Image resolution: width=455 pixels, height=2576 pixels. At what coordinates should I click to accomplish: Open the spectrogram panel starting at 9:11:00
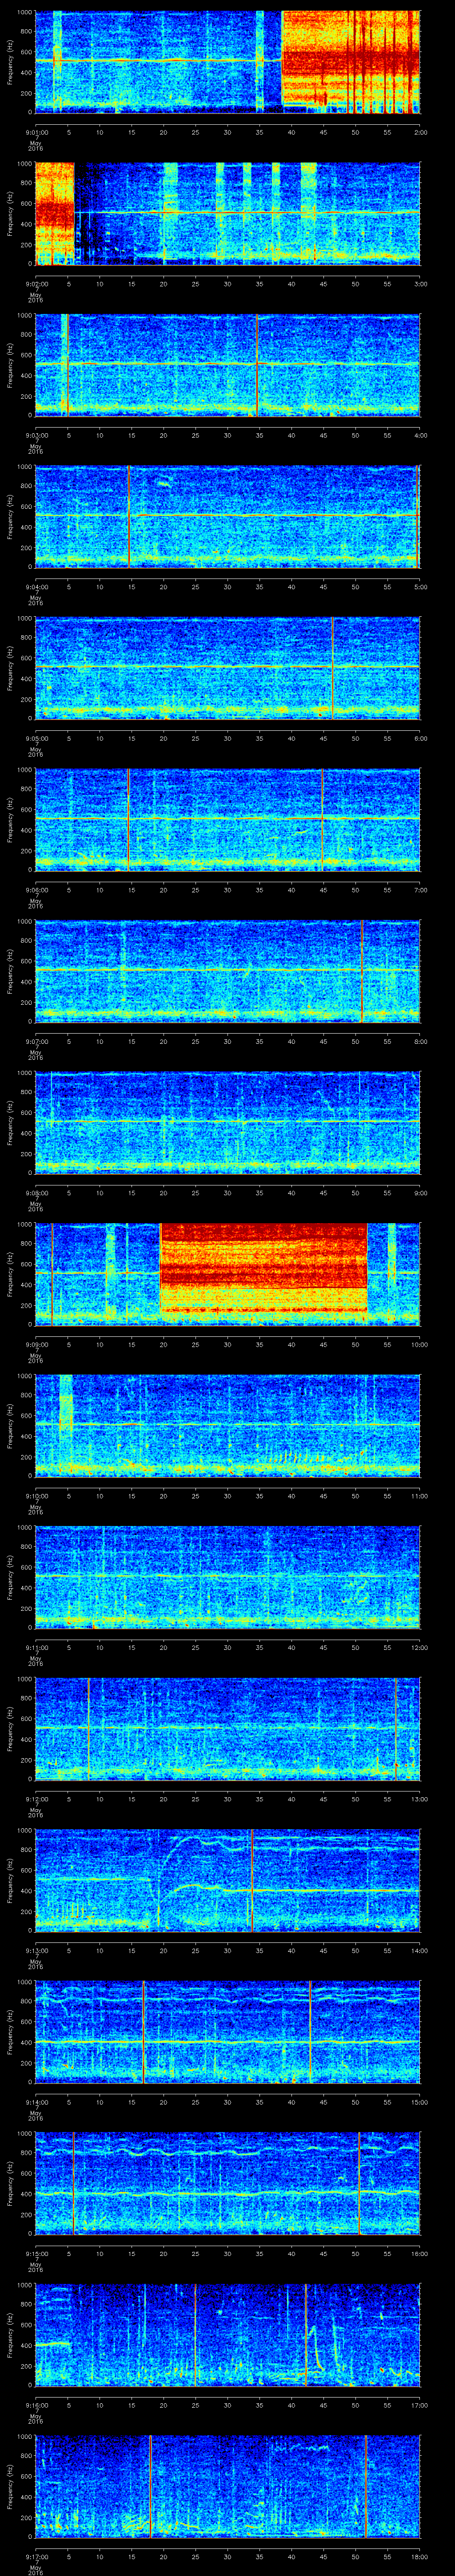tap(227, 1578)
